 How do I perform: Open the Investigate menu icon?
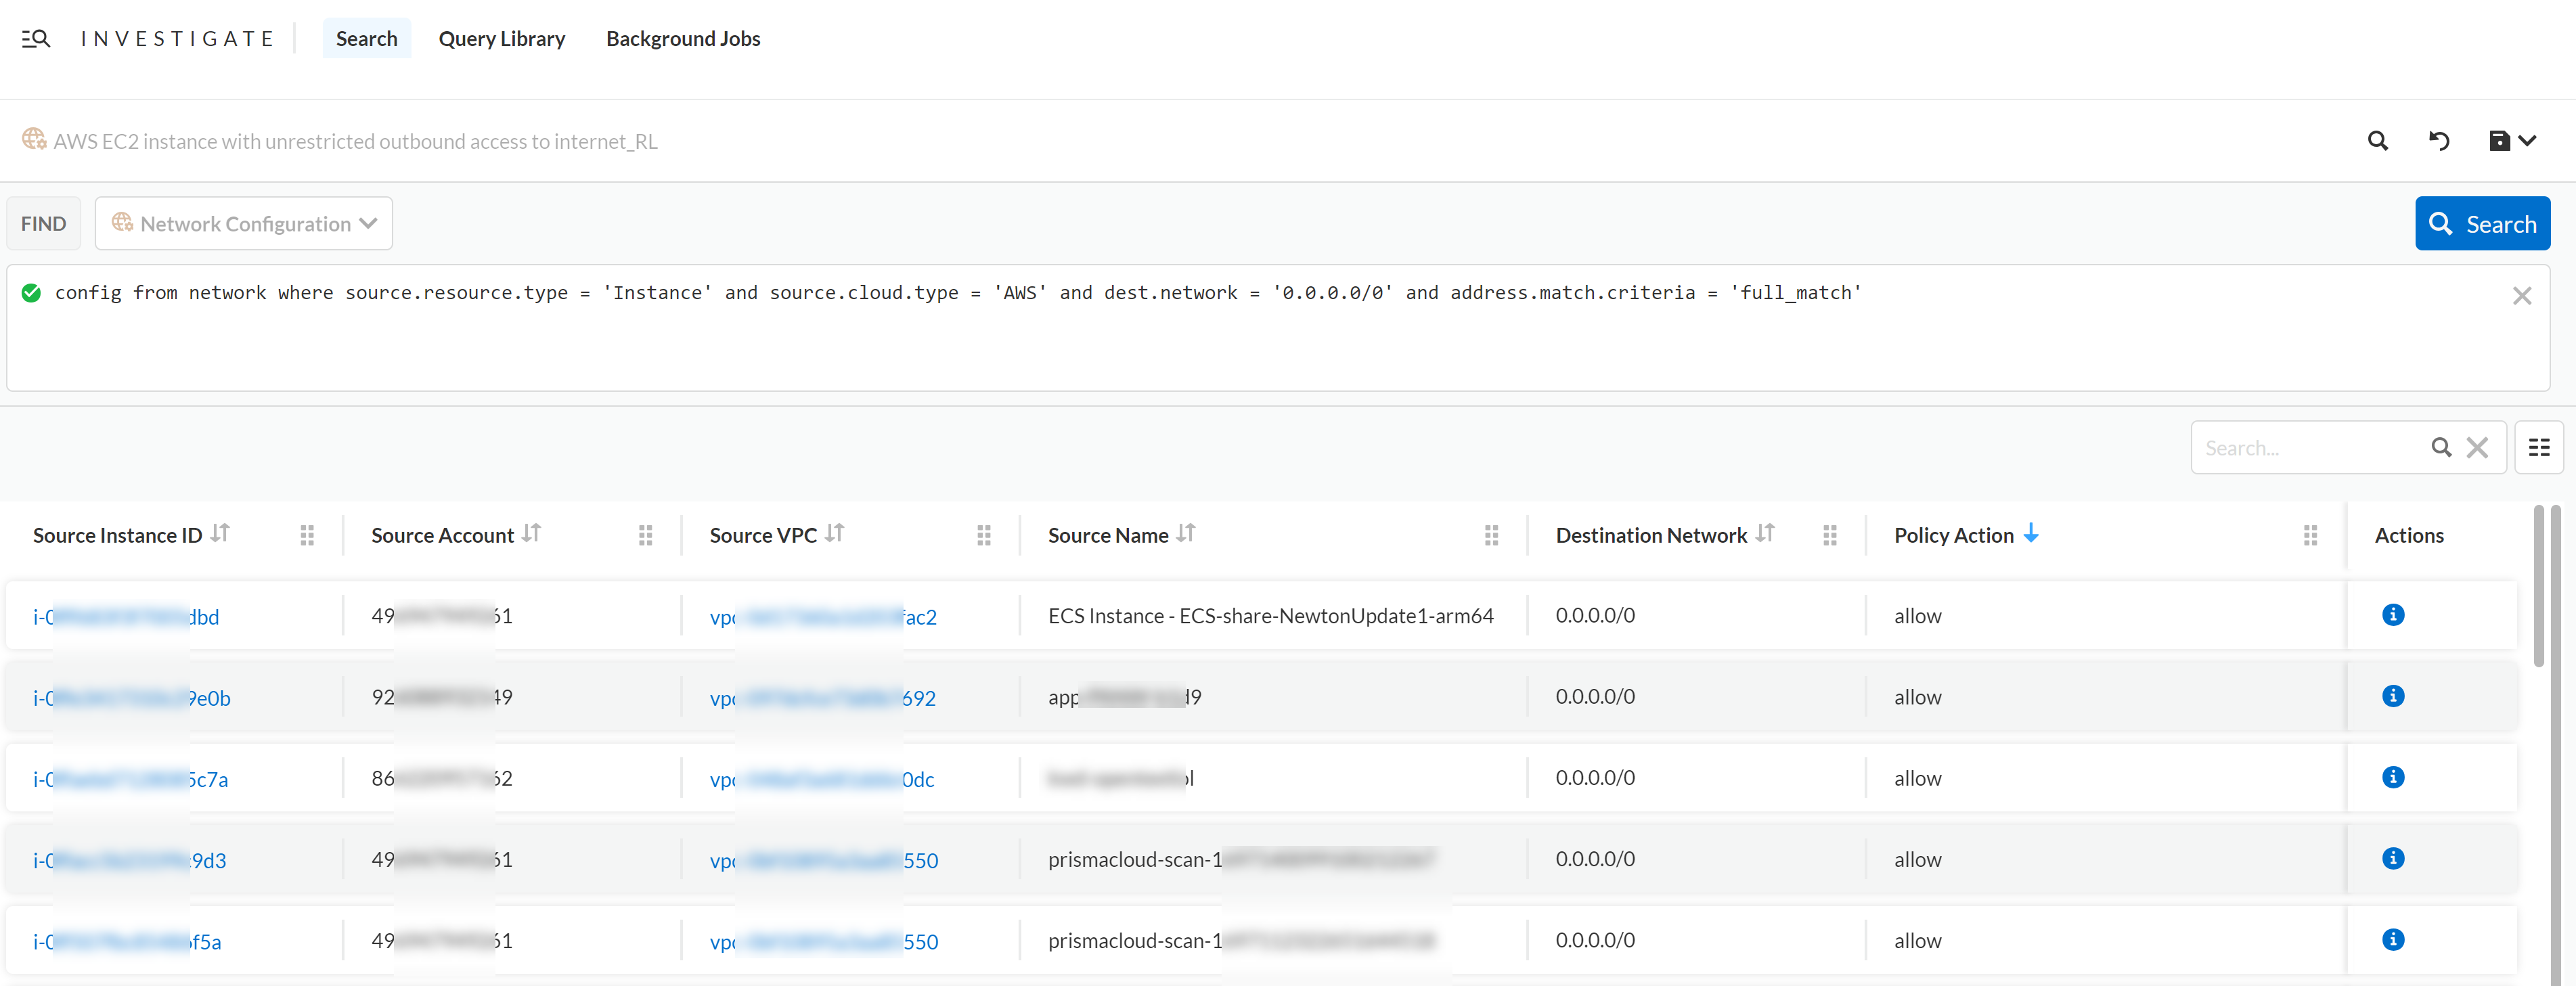36,38
